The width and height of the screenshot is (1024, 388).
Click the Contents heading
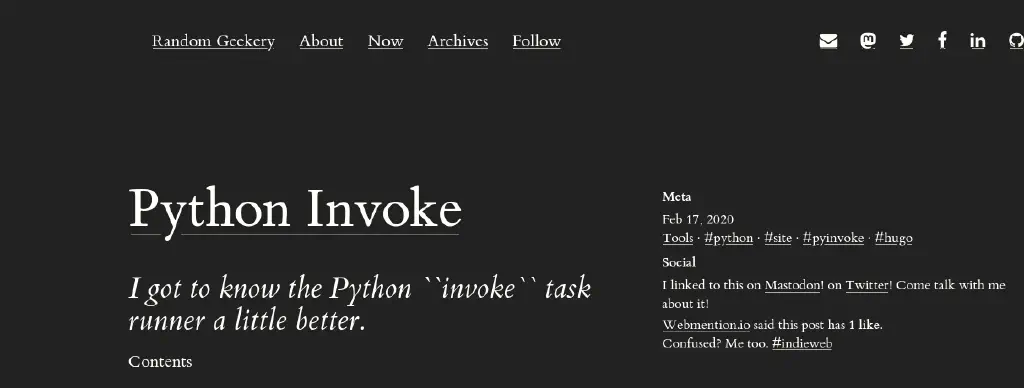coord(160,362)
